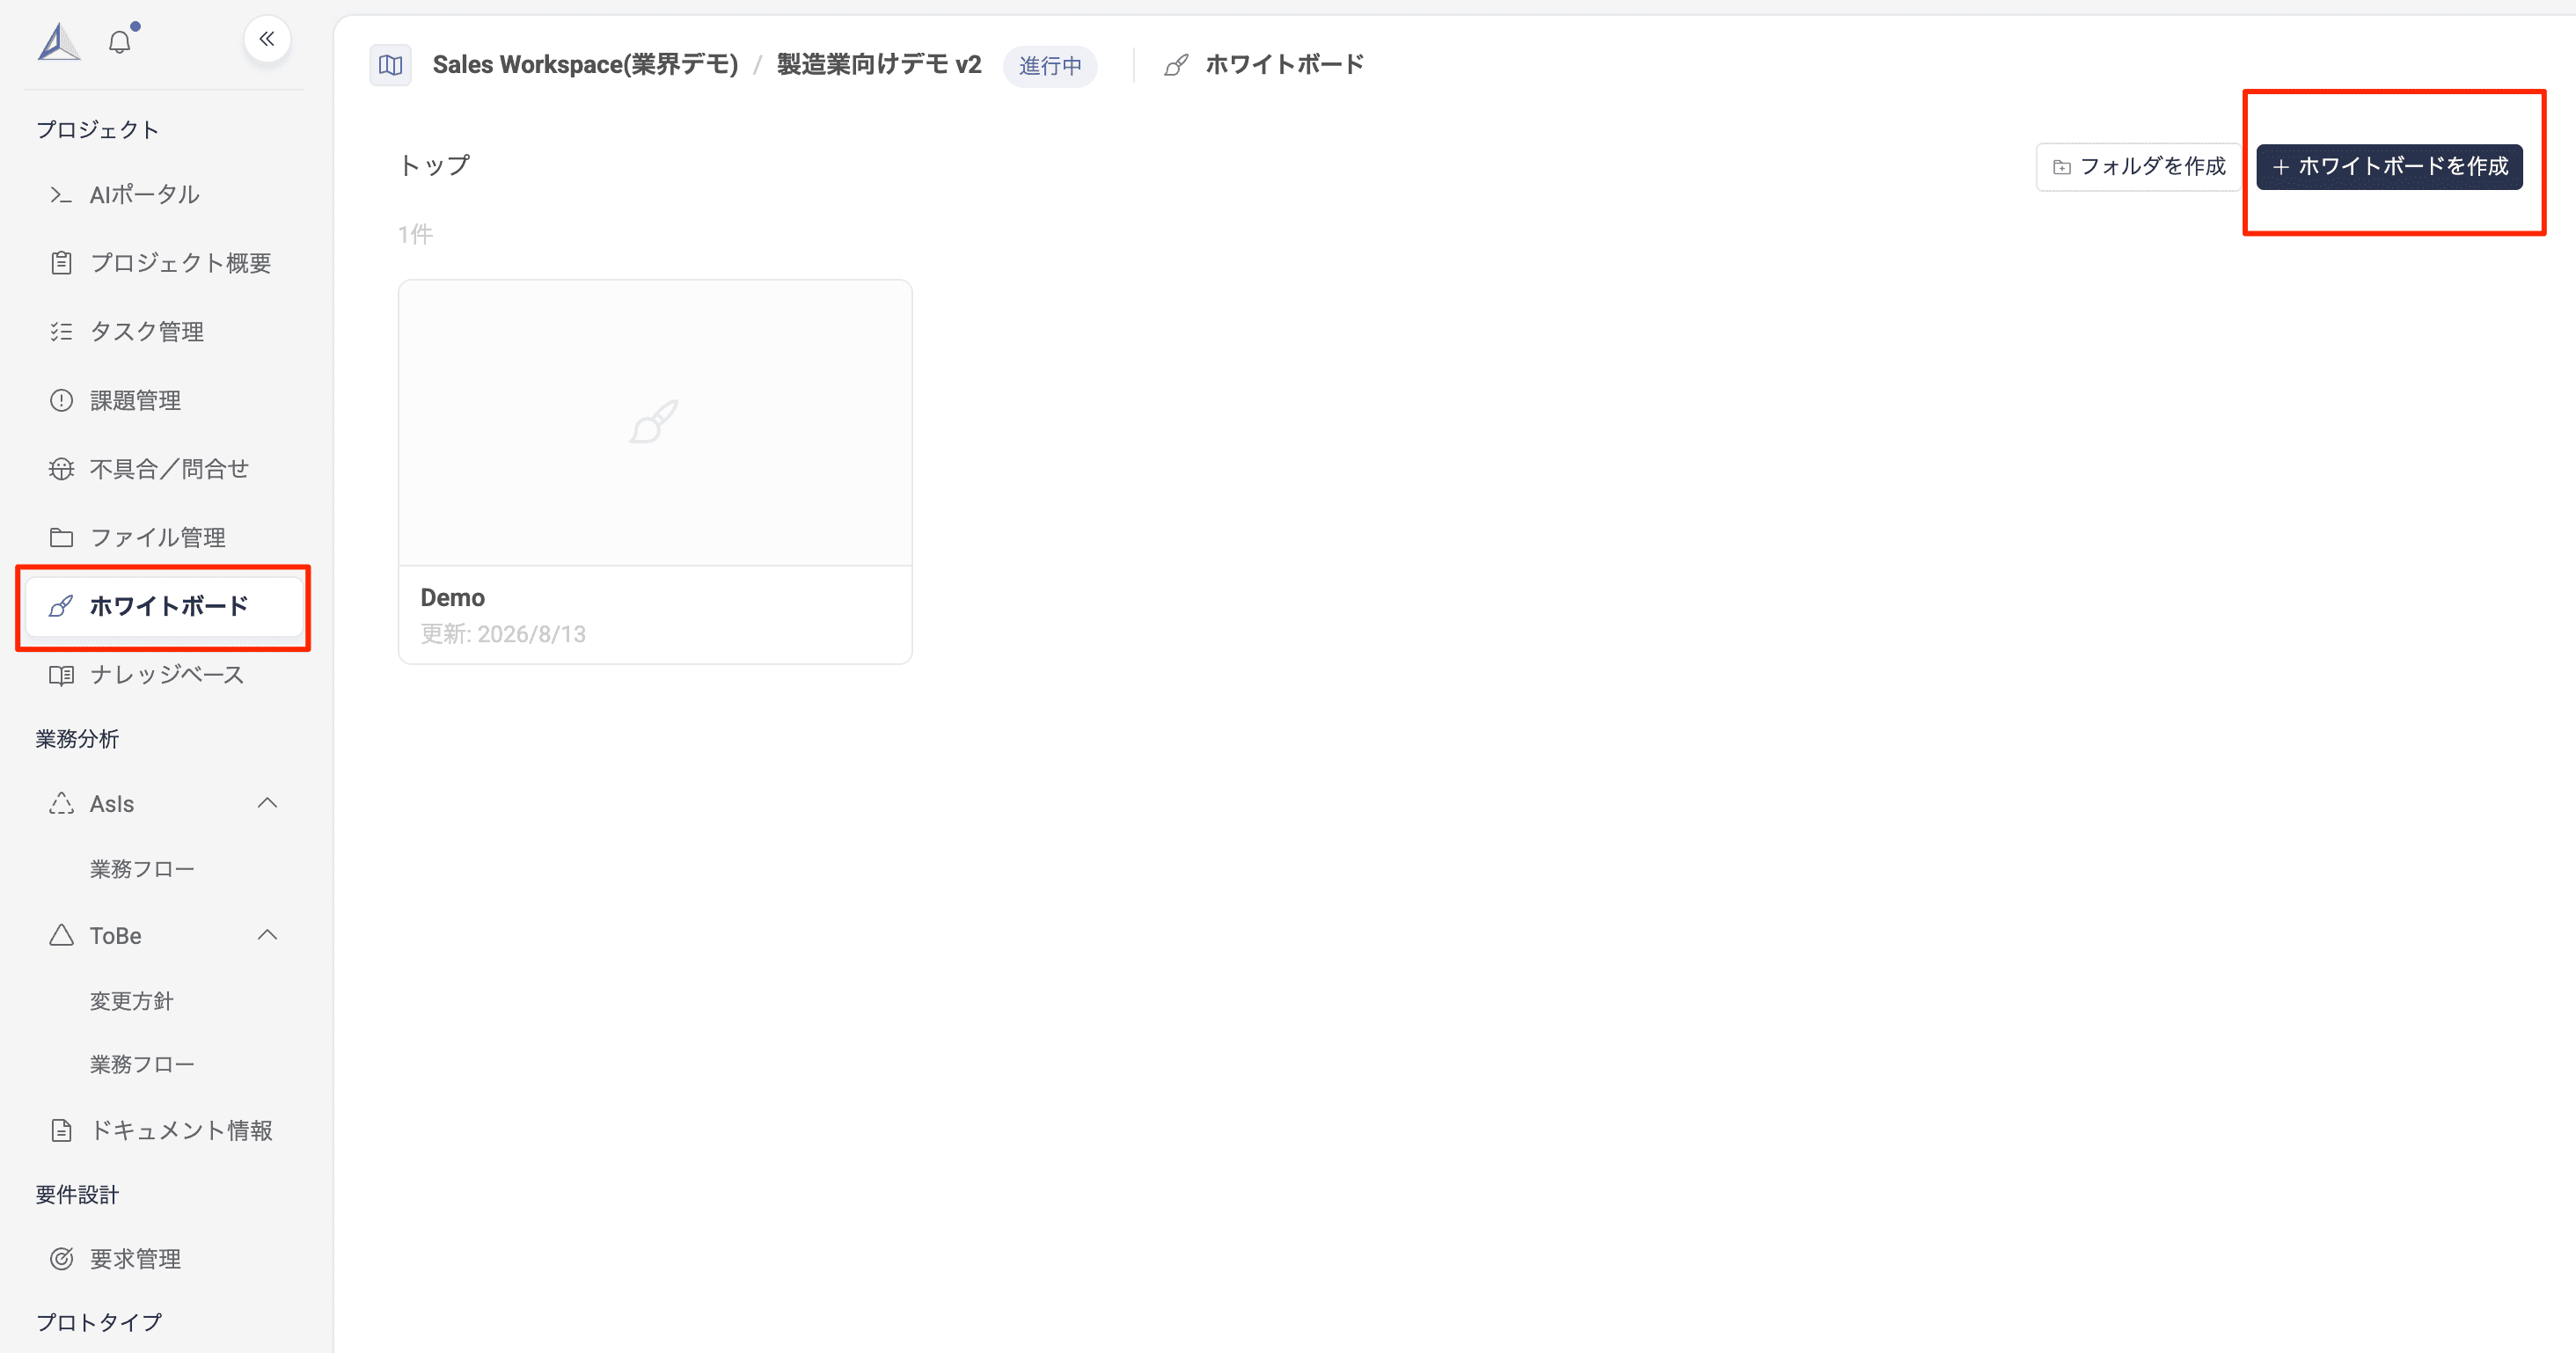Viewport: 2576px width, 1353px height.
Task: Click the プロジェクト section heading
Action: 98,130
